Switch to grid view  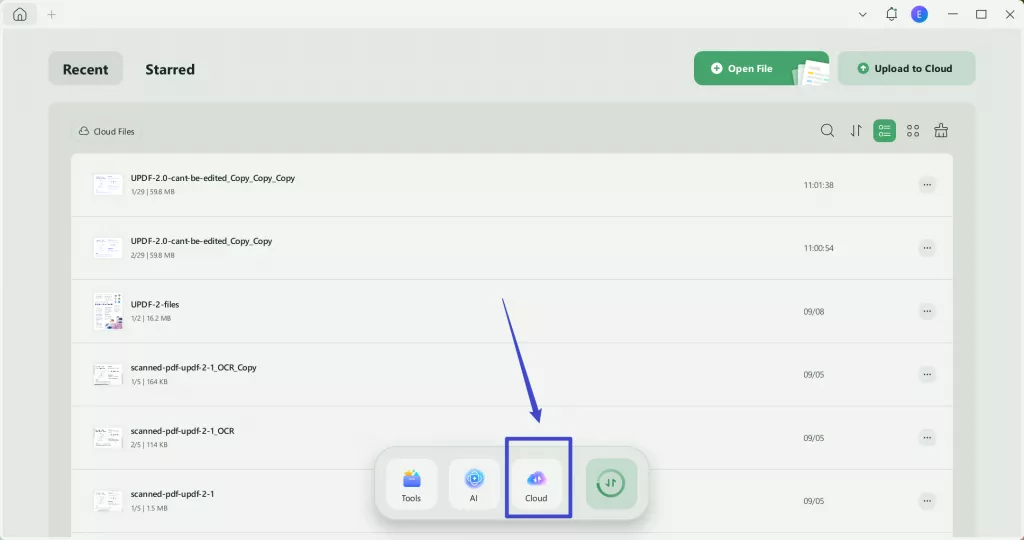[913, 131]
